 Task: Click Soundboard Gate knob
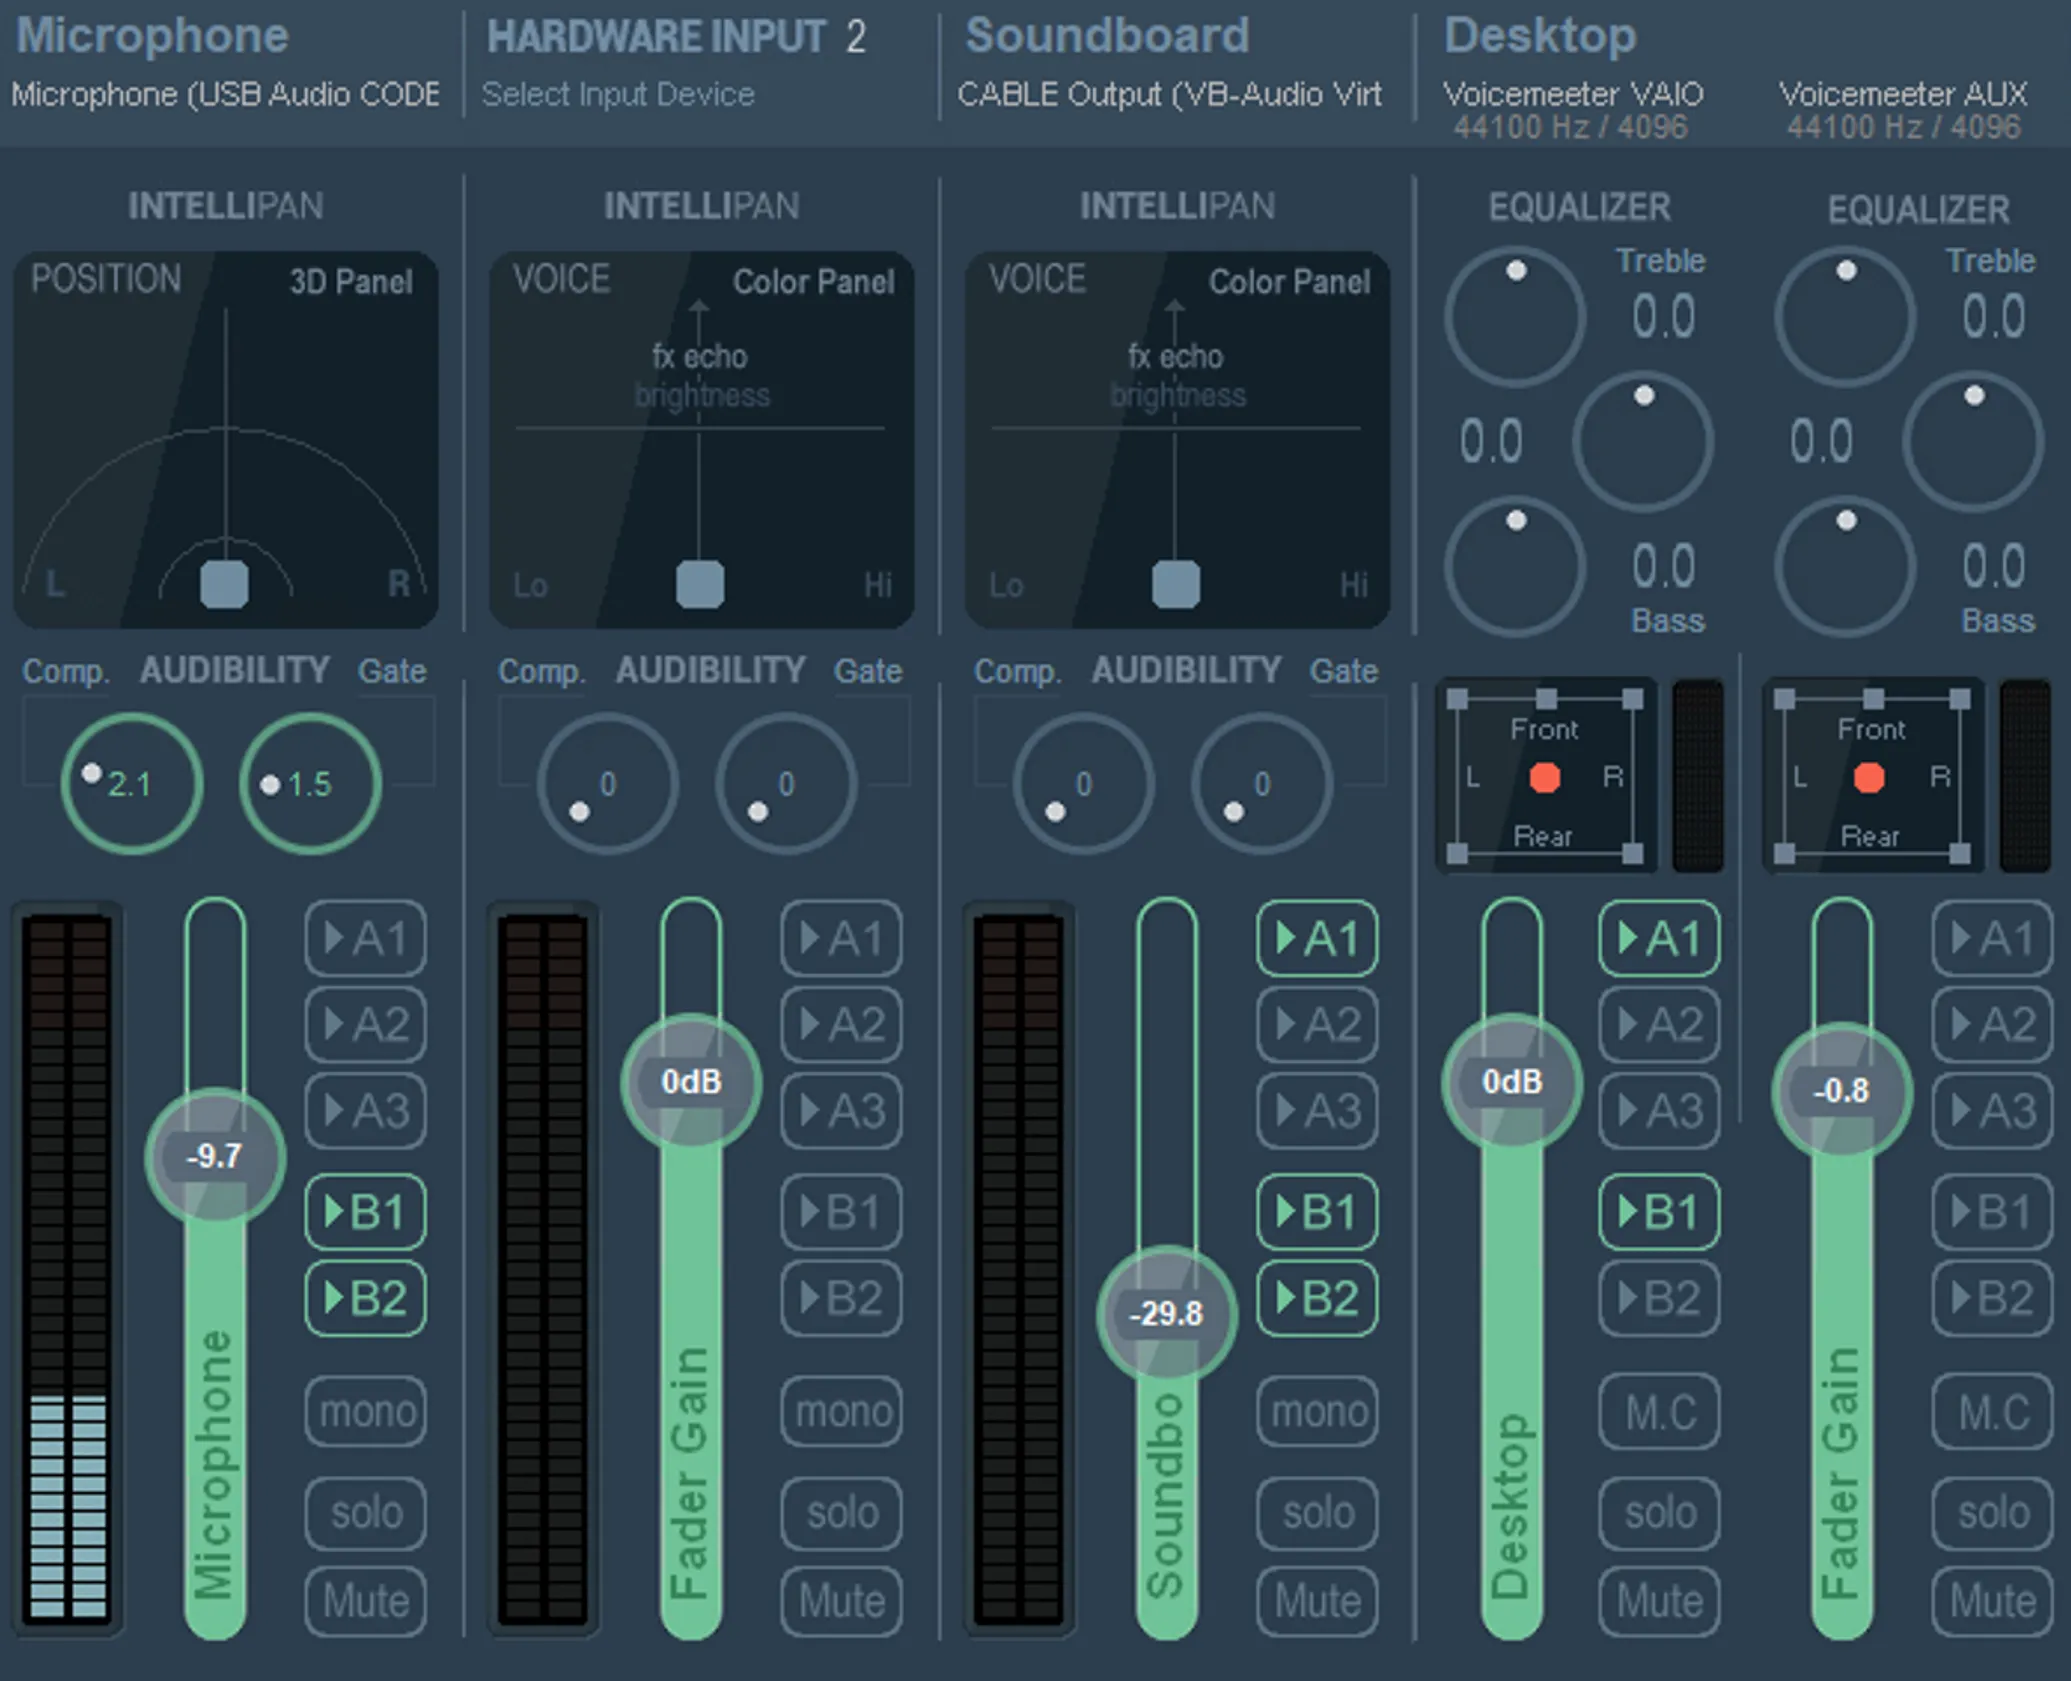[x=1262, y=783]
